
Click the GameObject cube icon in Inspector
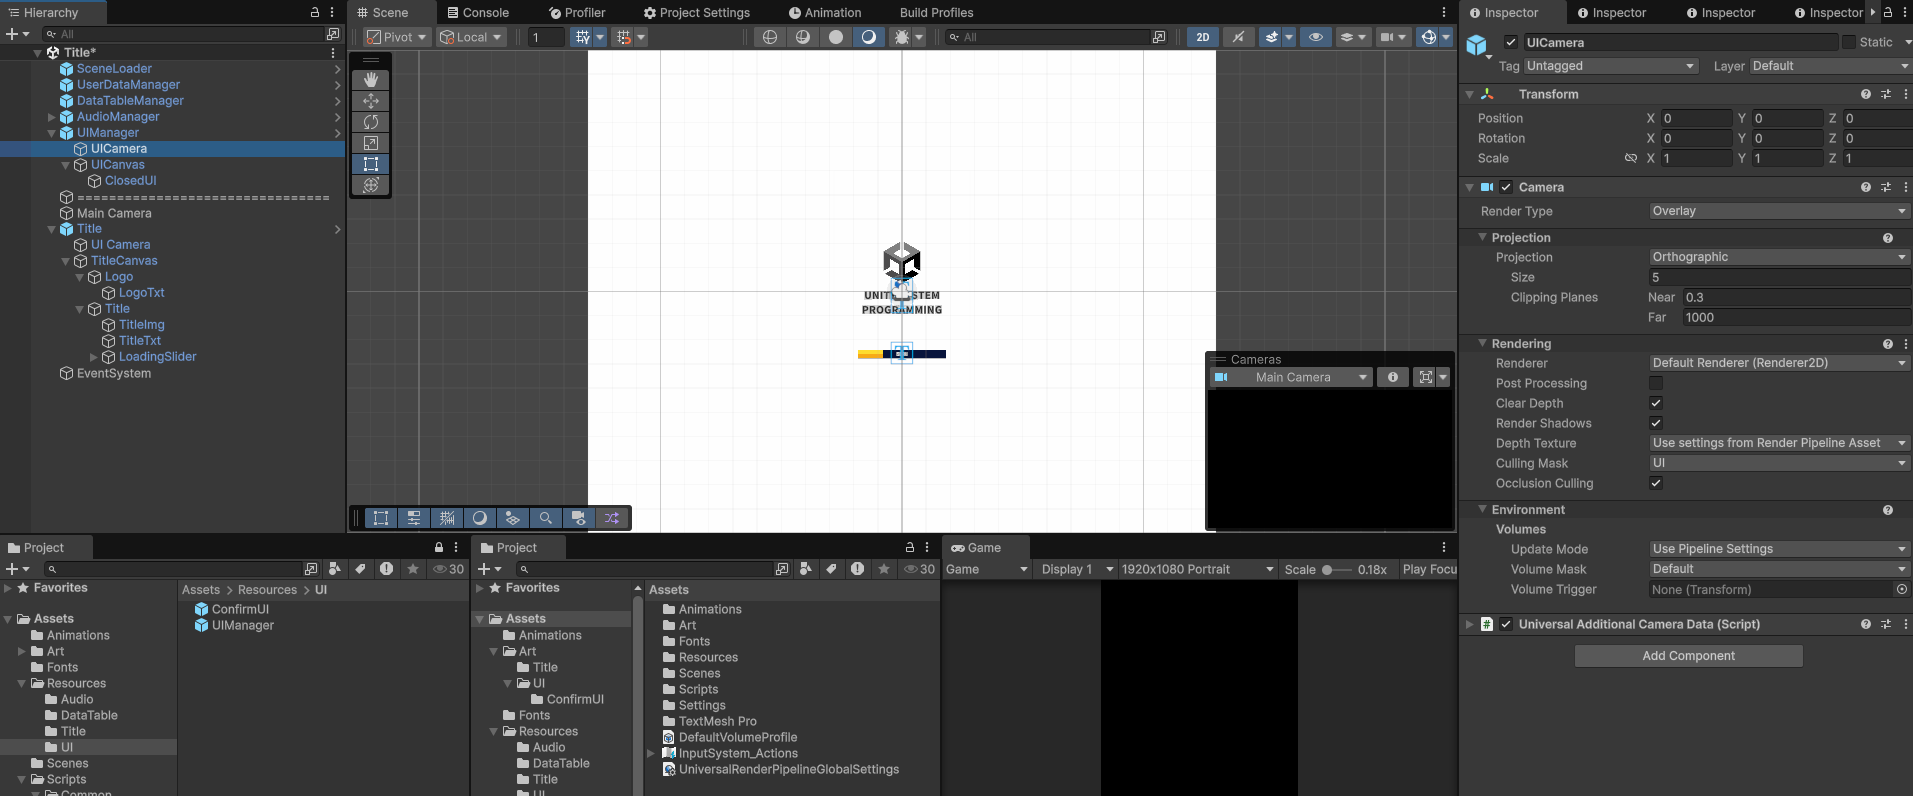(x=1477, y=46)
